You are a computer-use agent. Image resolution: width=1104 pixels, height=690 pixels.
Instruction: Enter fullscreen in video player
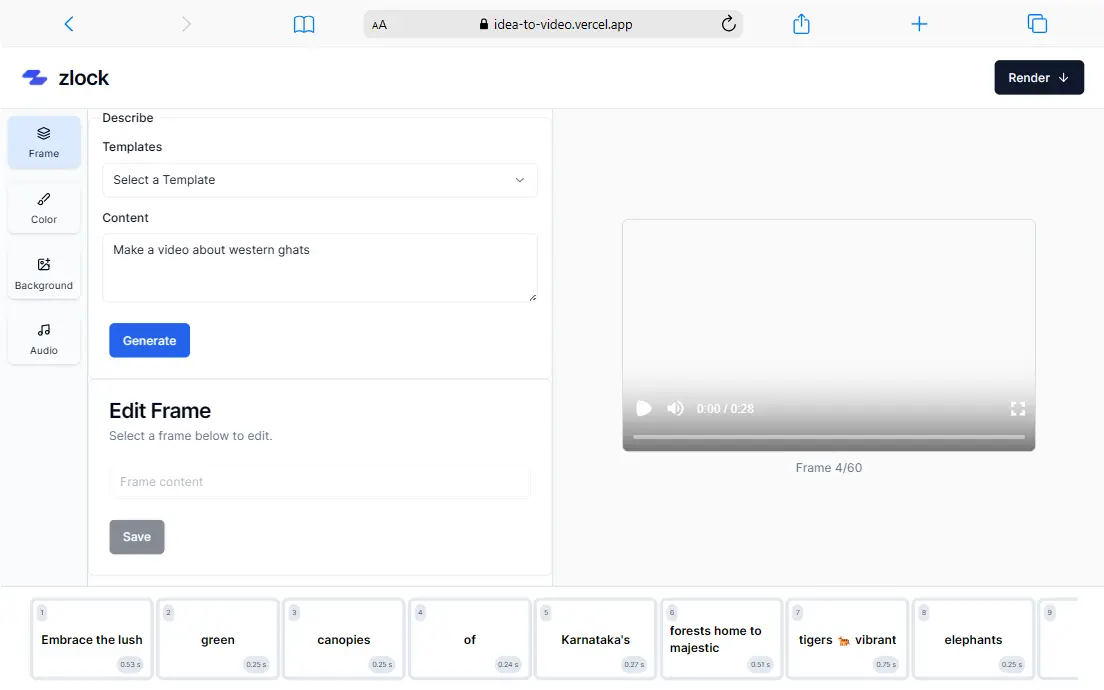tap(1017, 408)
